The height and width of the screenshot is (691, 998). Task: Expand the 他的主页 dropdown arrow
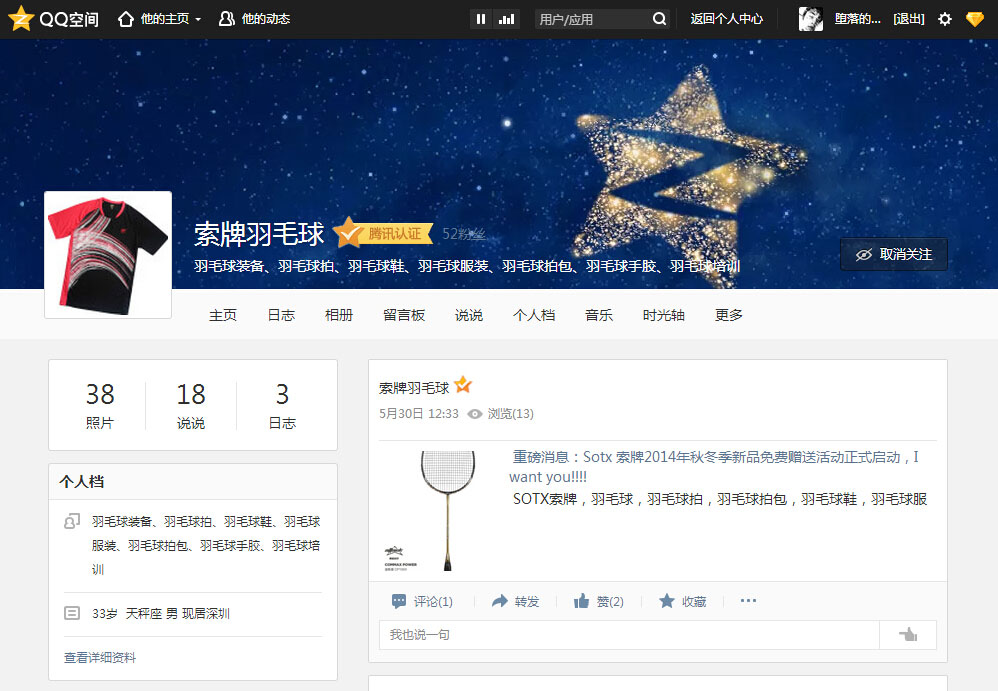pyautogui.click(x=198, y=20)
